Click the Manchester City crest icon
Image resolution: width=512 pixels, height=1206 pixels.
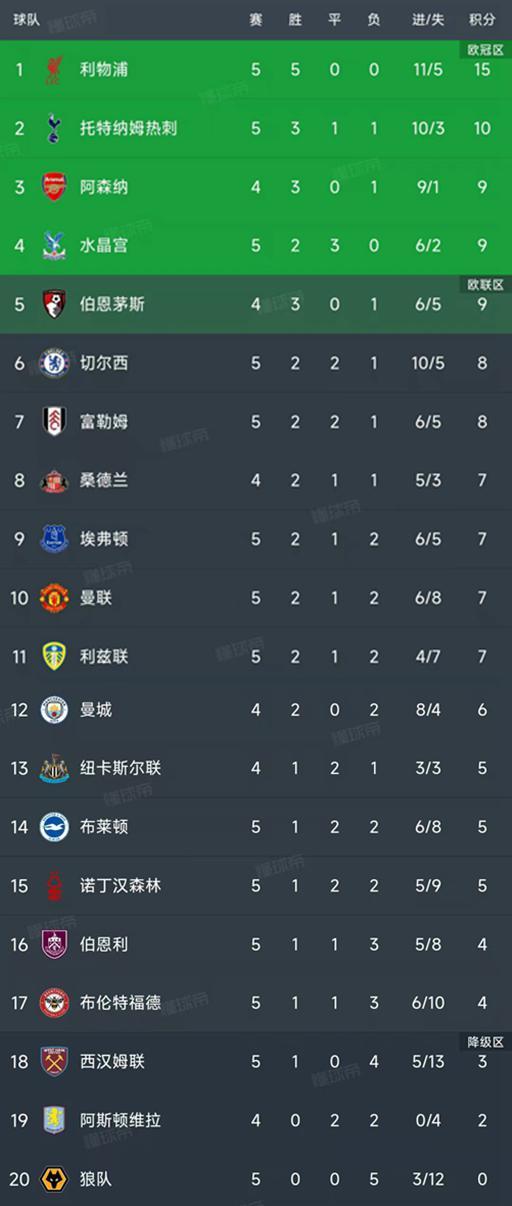click(53, 710)
